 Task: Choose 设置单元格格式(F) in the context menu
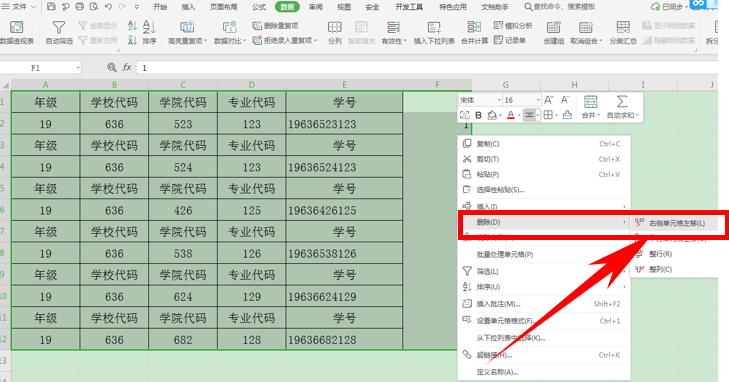544,321
